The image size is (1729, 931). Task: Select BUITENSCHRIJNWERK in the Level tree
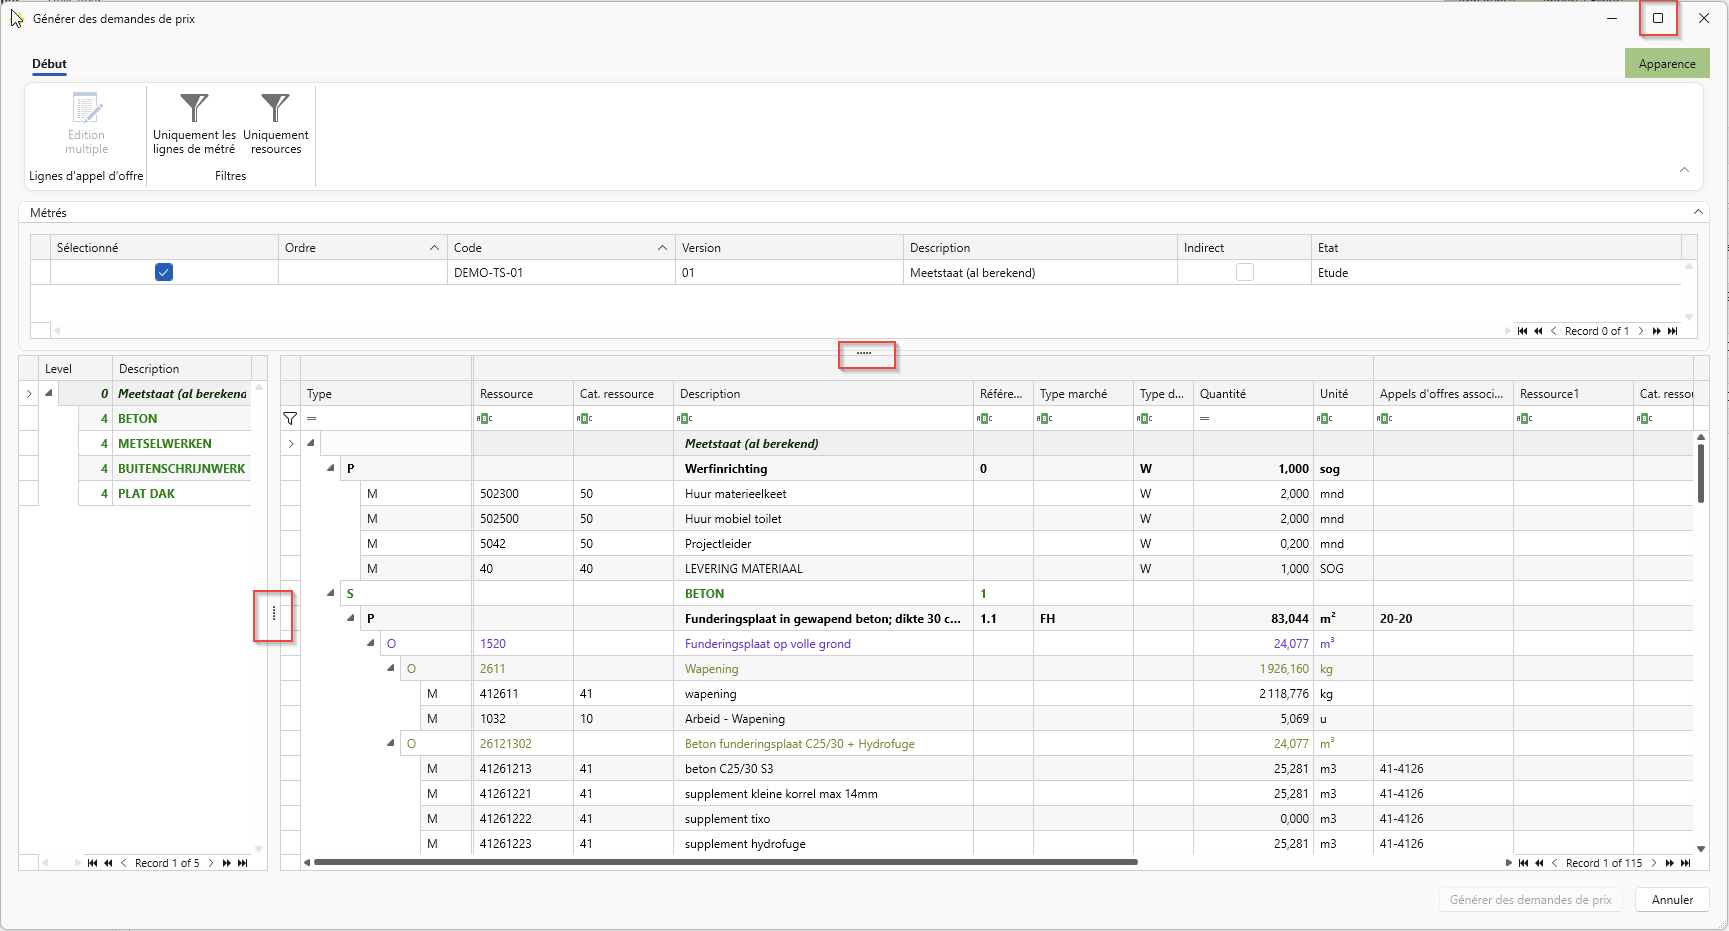(181, 468)
